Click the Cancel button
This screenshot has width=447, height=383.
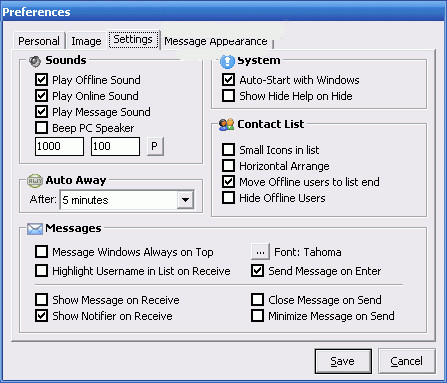406,361
